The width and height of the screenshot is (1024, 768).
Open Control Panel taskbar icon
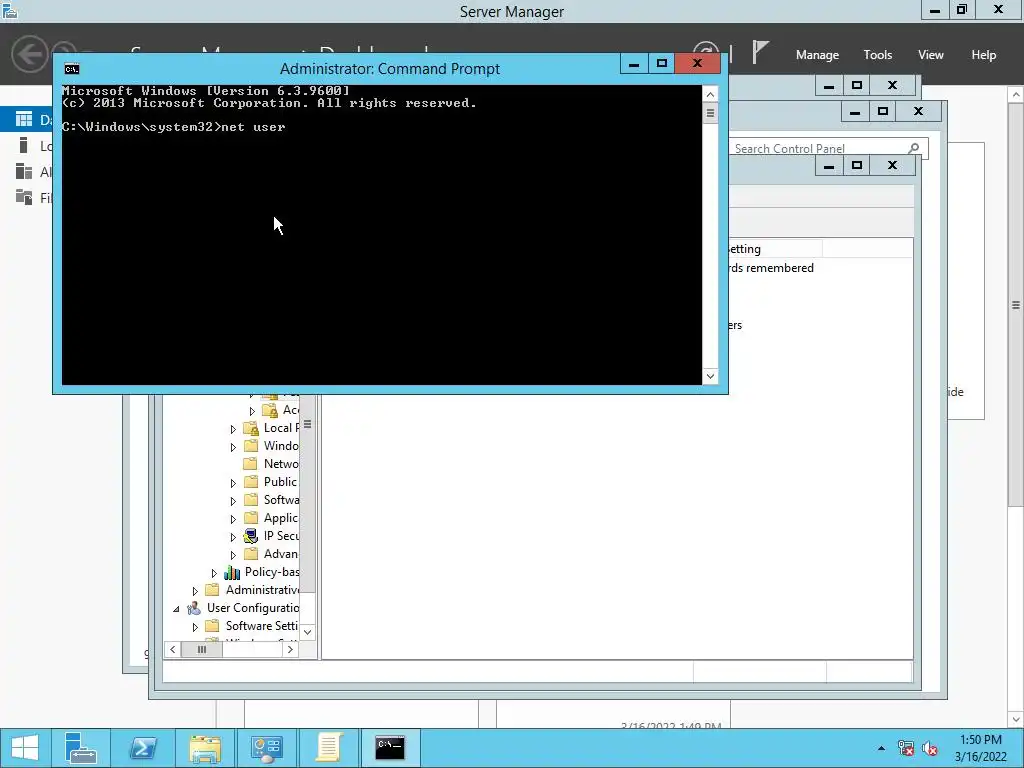tap(266, 748)
